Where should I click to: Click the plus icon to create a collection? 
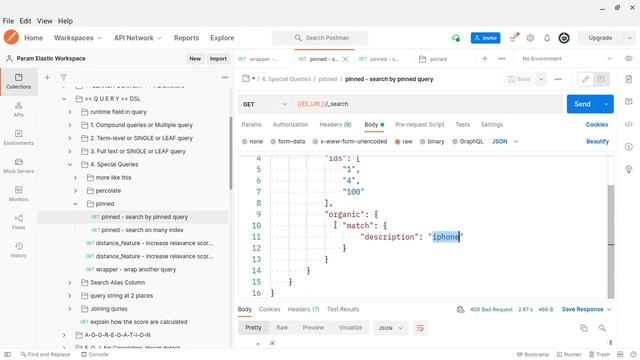tap(47, 77)
